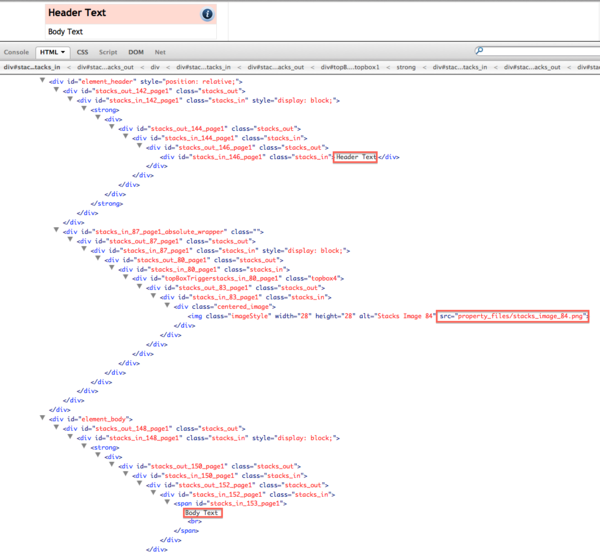Screen dimensions: 600x556
Task: Switch to the Script tab
Action: coord(108,52)
